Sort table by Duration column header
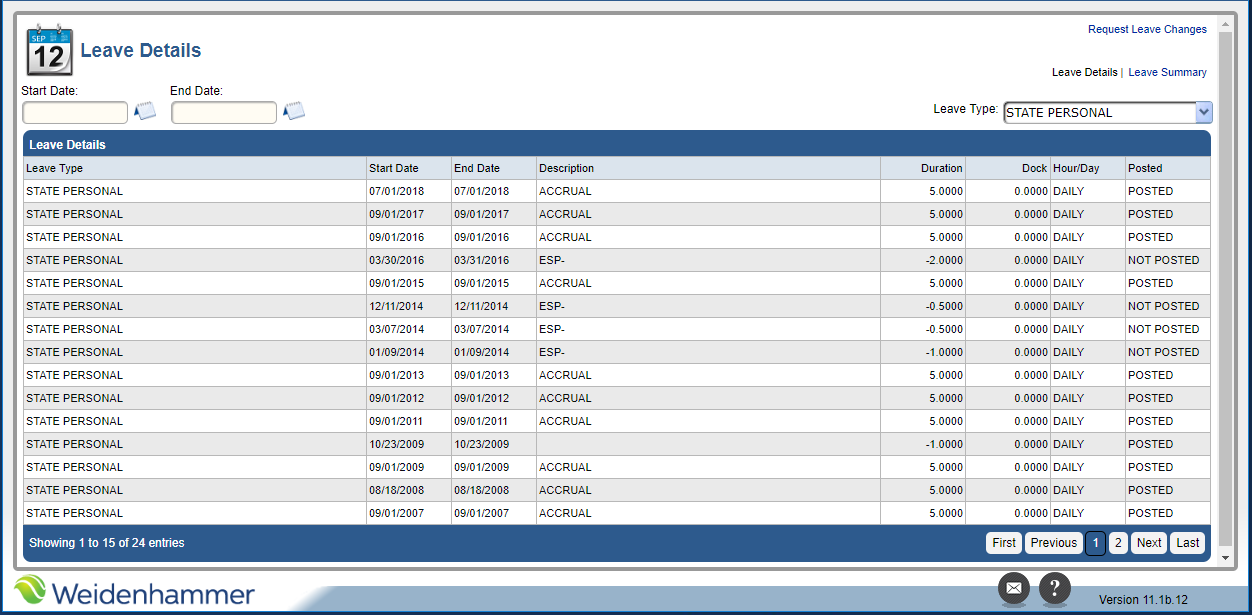Viewport: 1252px width, 615px height. point(941,168)
